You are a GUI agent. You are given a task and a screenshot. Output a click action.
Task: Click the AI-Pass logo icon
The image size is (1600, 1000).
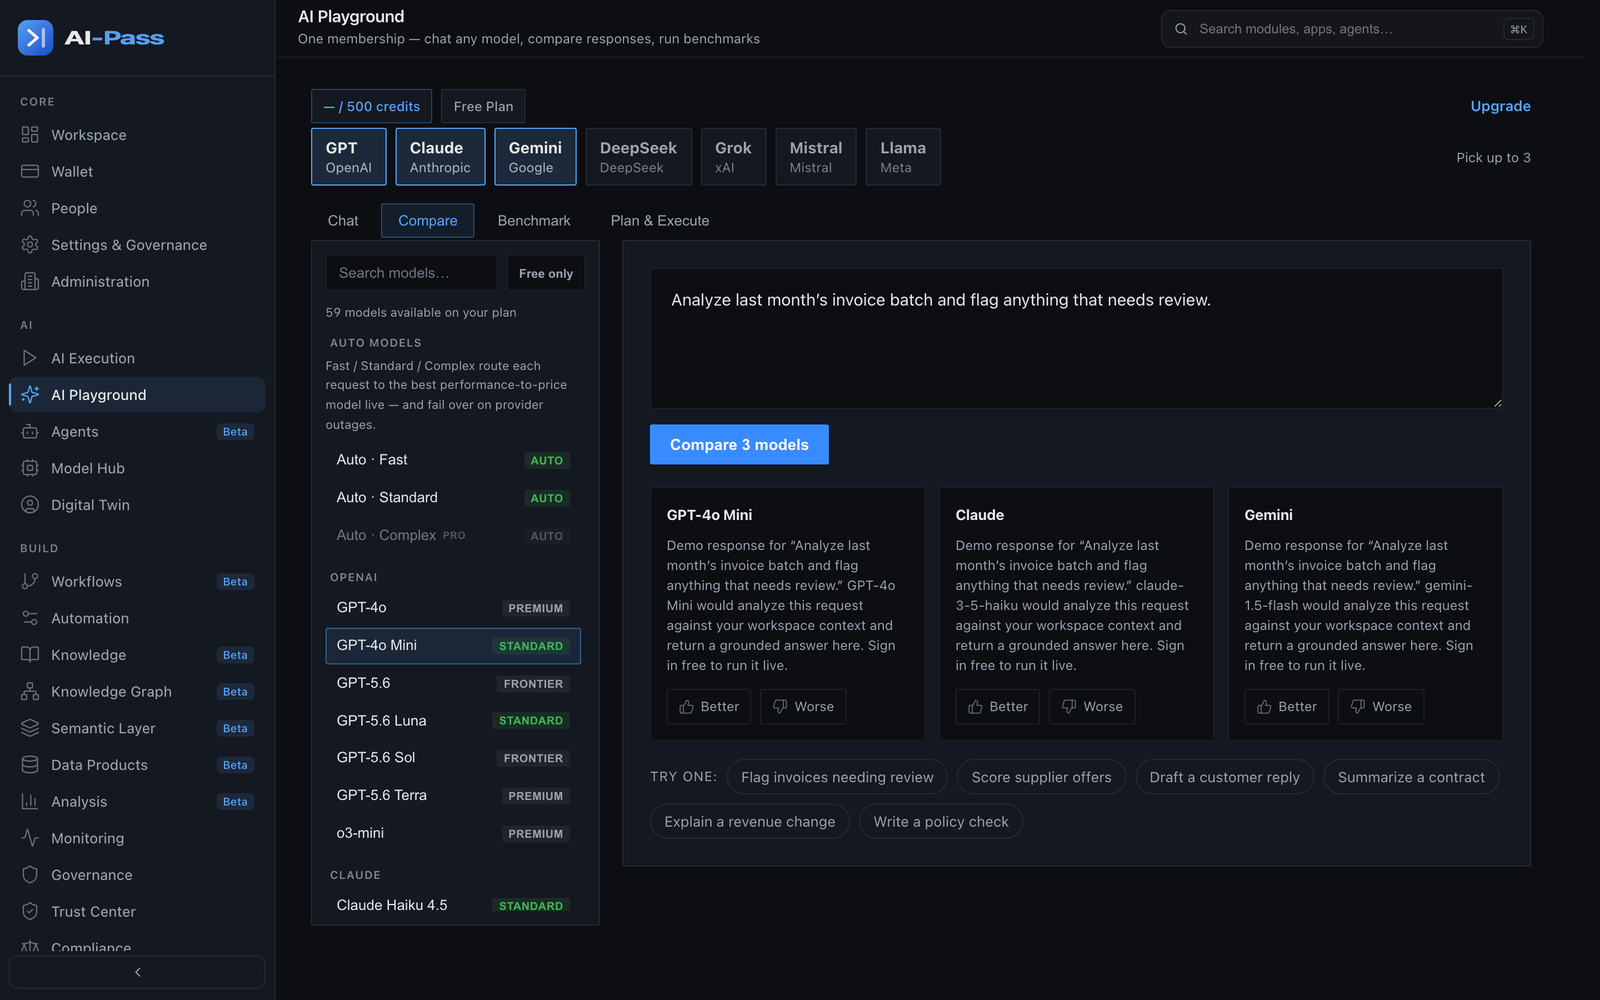(36, 38)
